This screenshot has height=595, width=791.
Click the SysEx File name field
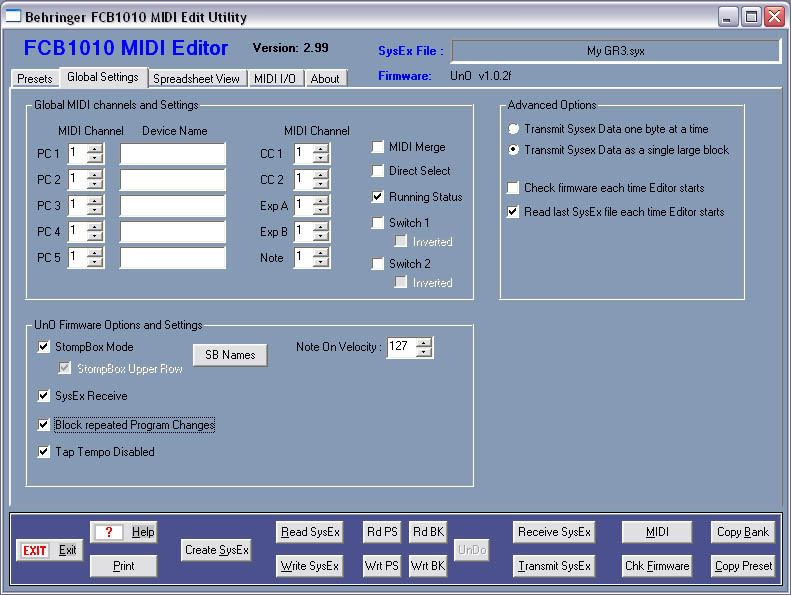615,51
